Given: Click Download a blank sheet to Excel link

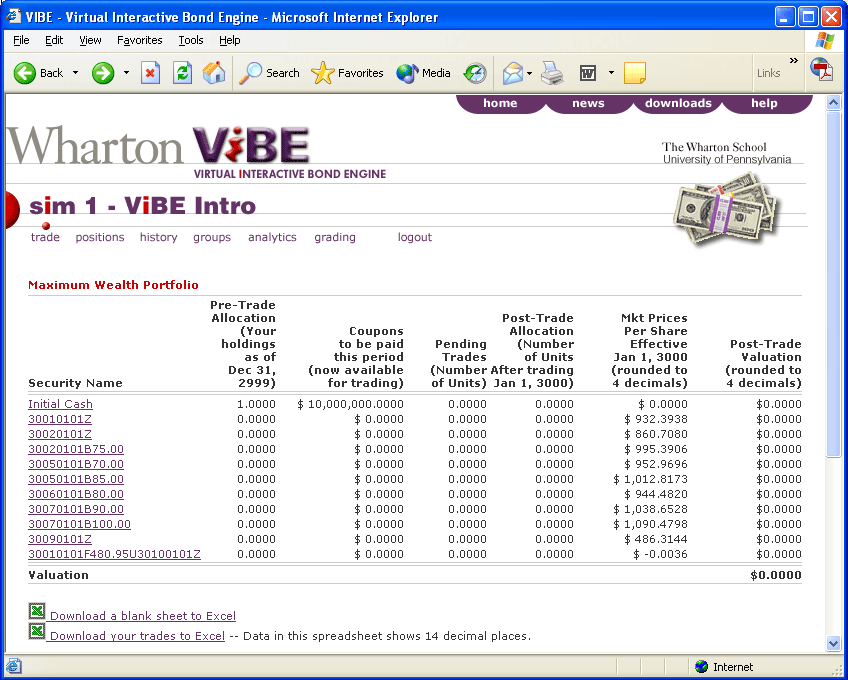Looking at the screenshot, I should tap(143, 616).
